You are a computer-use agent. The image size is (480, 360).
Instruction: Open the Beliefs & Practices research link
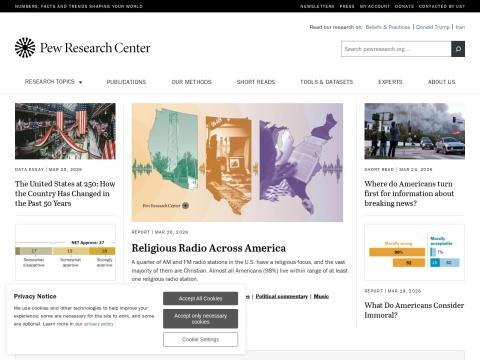click(388, 27)
